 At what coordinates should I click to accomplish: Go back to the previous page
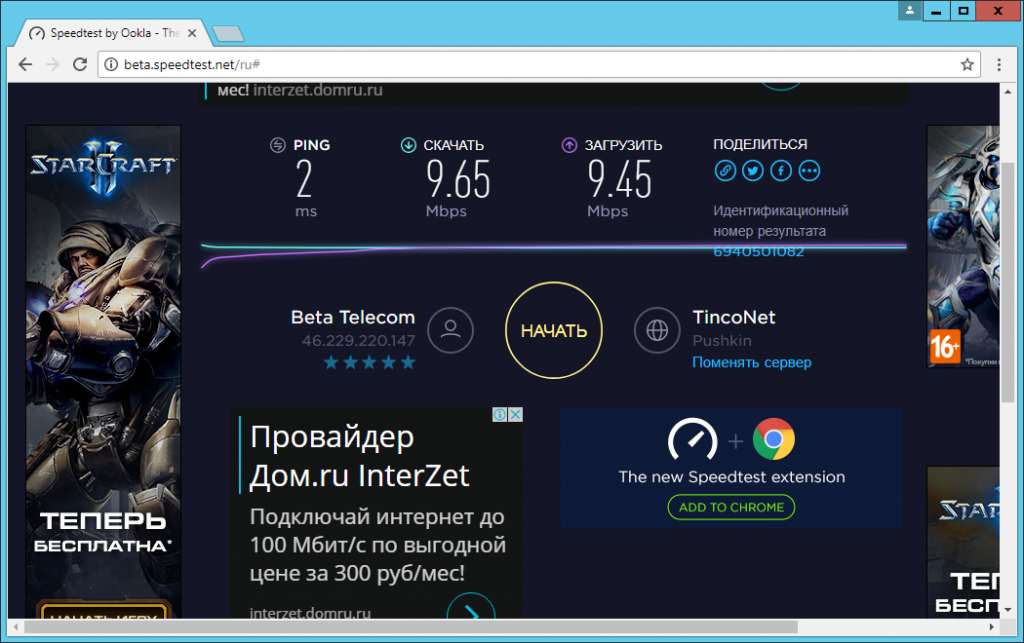coord(25,64)
